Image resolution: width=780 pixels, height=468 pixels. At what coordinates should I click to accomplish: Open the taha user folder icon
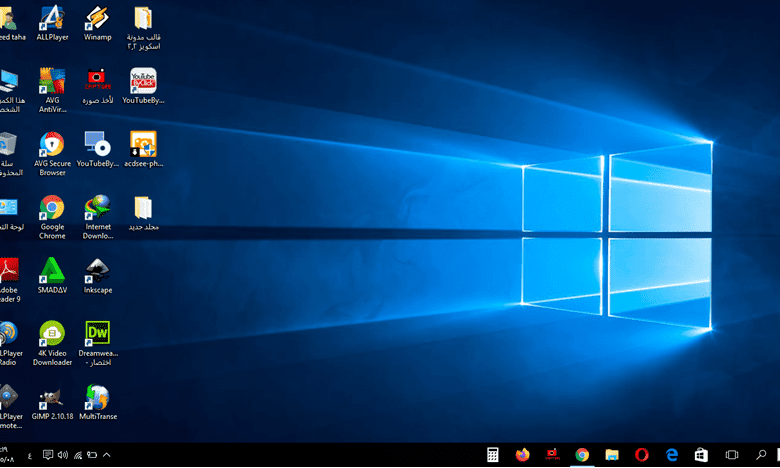pos(12,23)
